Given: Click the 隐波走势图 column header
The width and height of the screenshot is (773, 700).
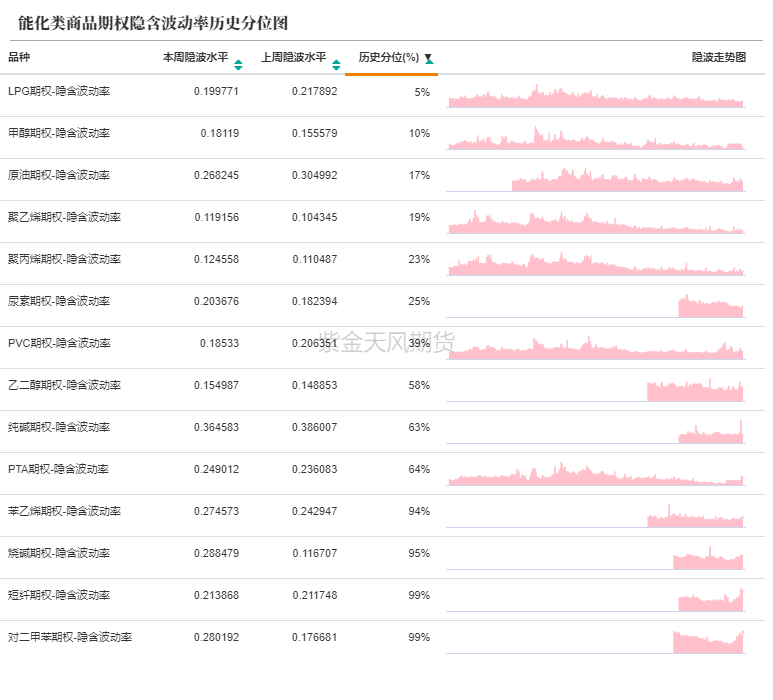Looking at the screenshot, I should point(719,57).
